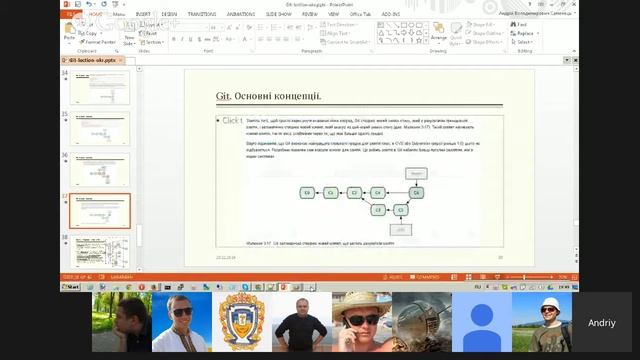Click NOTES in status bar
This screenshot has width=640, height=360.
click(393, 277)
